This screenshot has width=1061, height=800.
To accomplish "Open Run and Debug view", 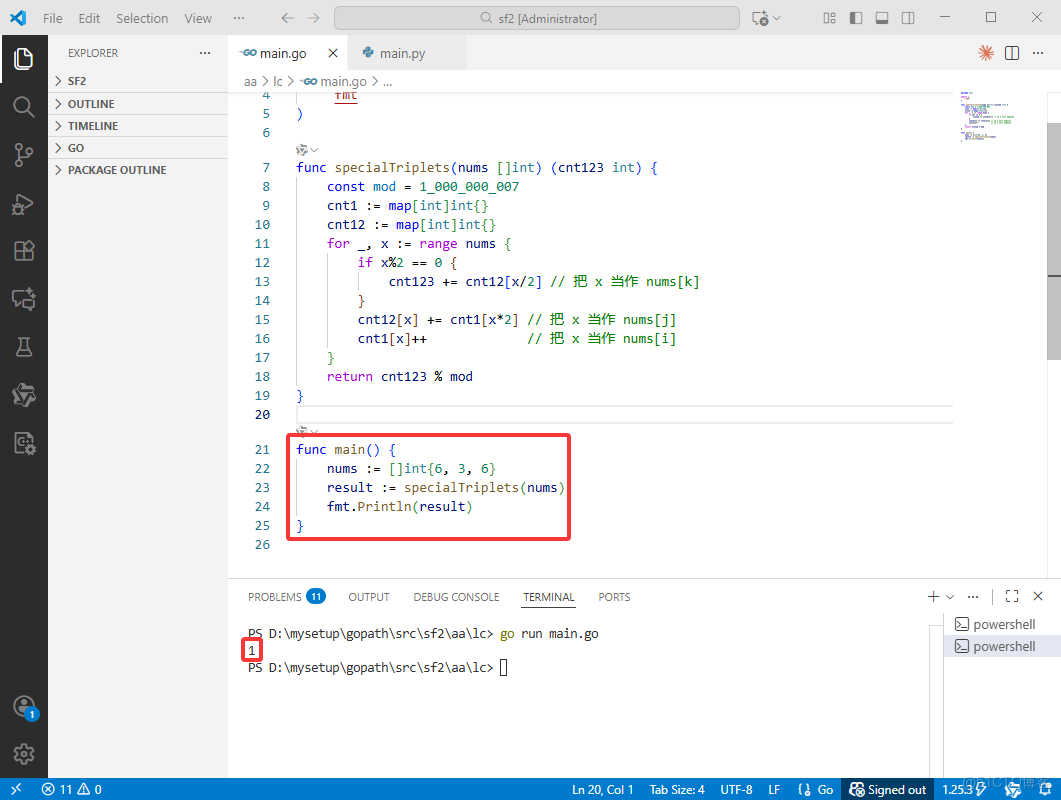I will coord(23,203).
